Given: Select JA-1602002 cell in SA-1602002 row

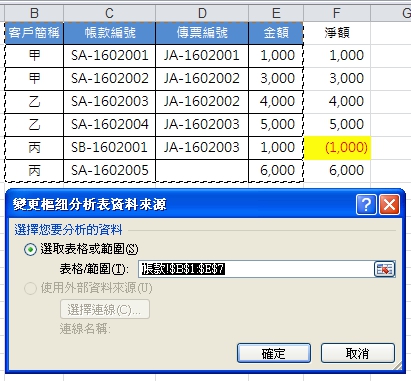Looking at the screenshot, I should (202, 79).
